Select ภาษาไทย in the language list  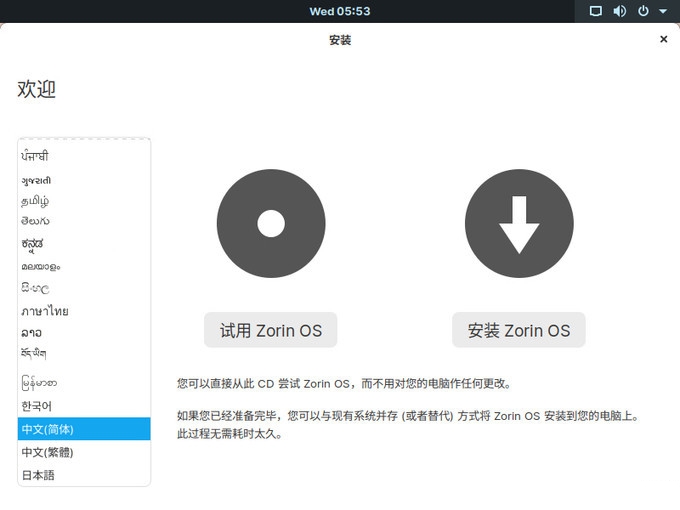[84, 311]
